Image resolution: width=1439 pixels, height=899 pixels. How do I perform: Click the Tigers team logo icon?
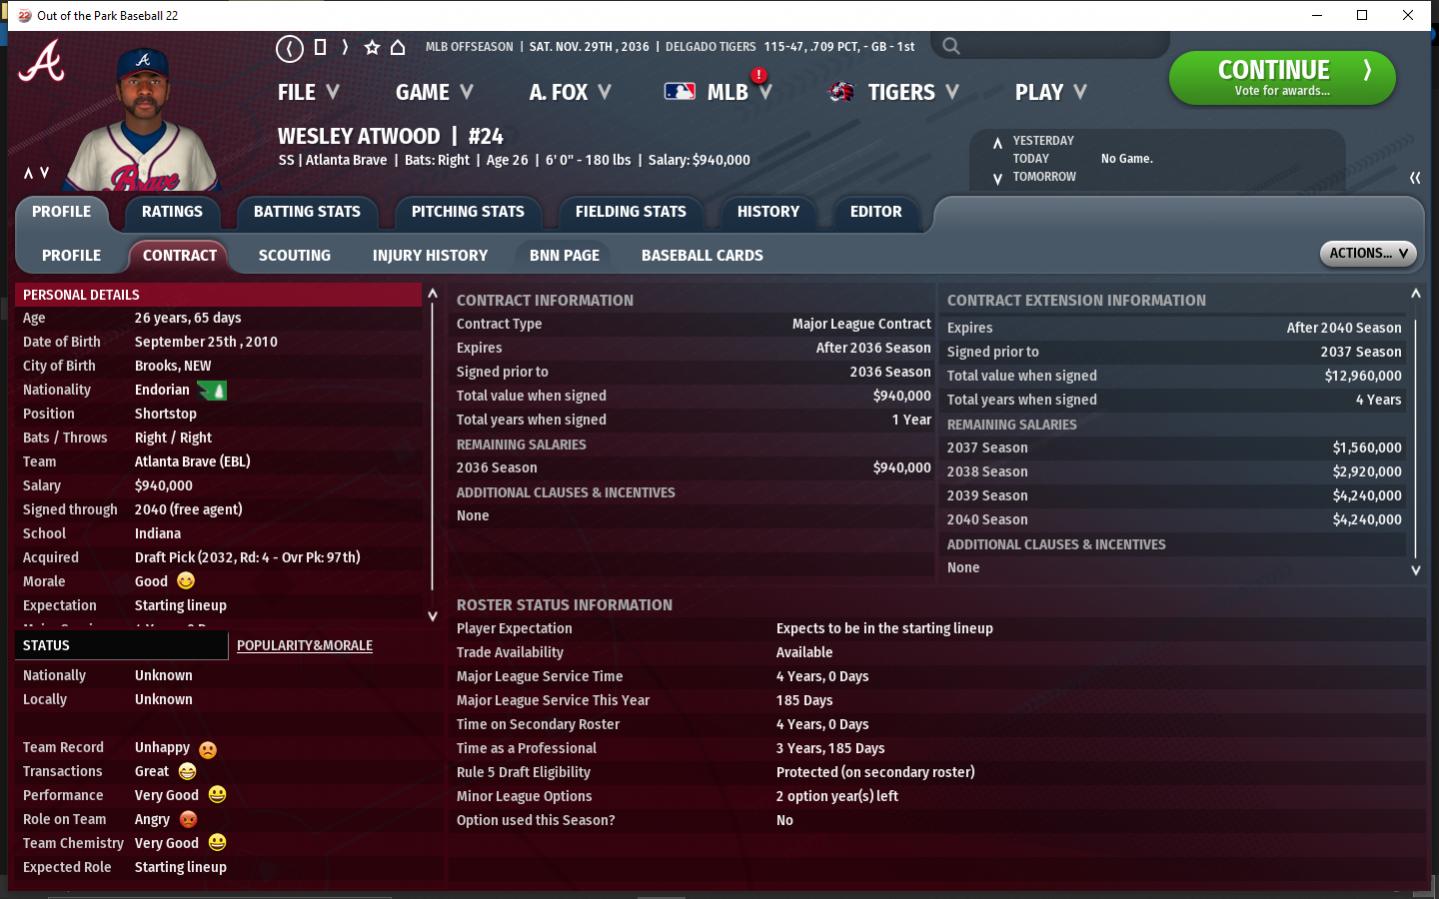(842, 92)
